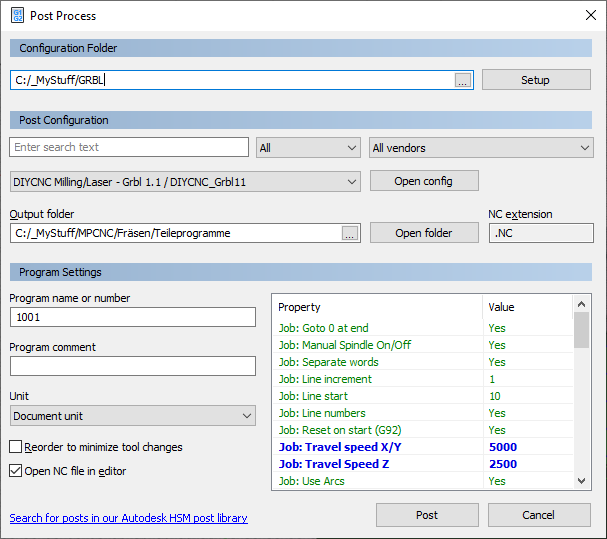This screenshot has width=607, height=539.
Task: Click the 2500 value for Travel Speed Z
Action: coord(503,464)
